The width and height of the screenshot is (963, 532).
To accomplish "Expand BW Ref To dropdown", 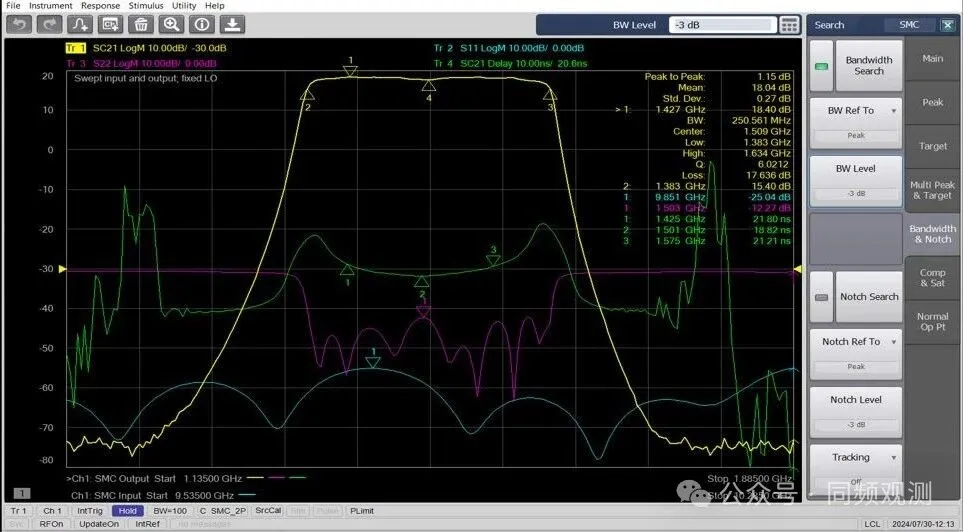I will point(894,111).
